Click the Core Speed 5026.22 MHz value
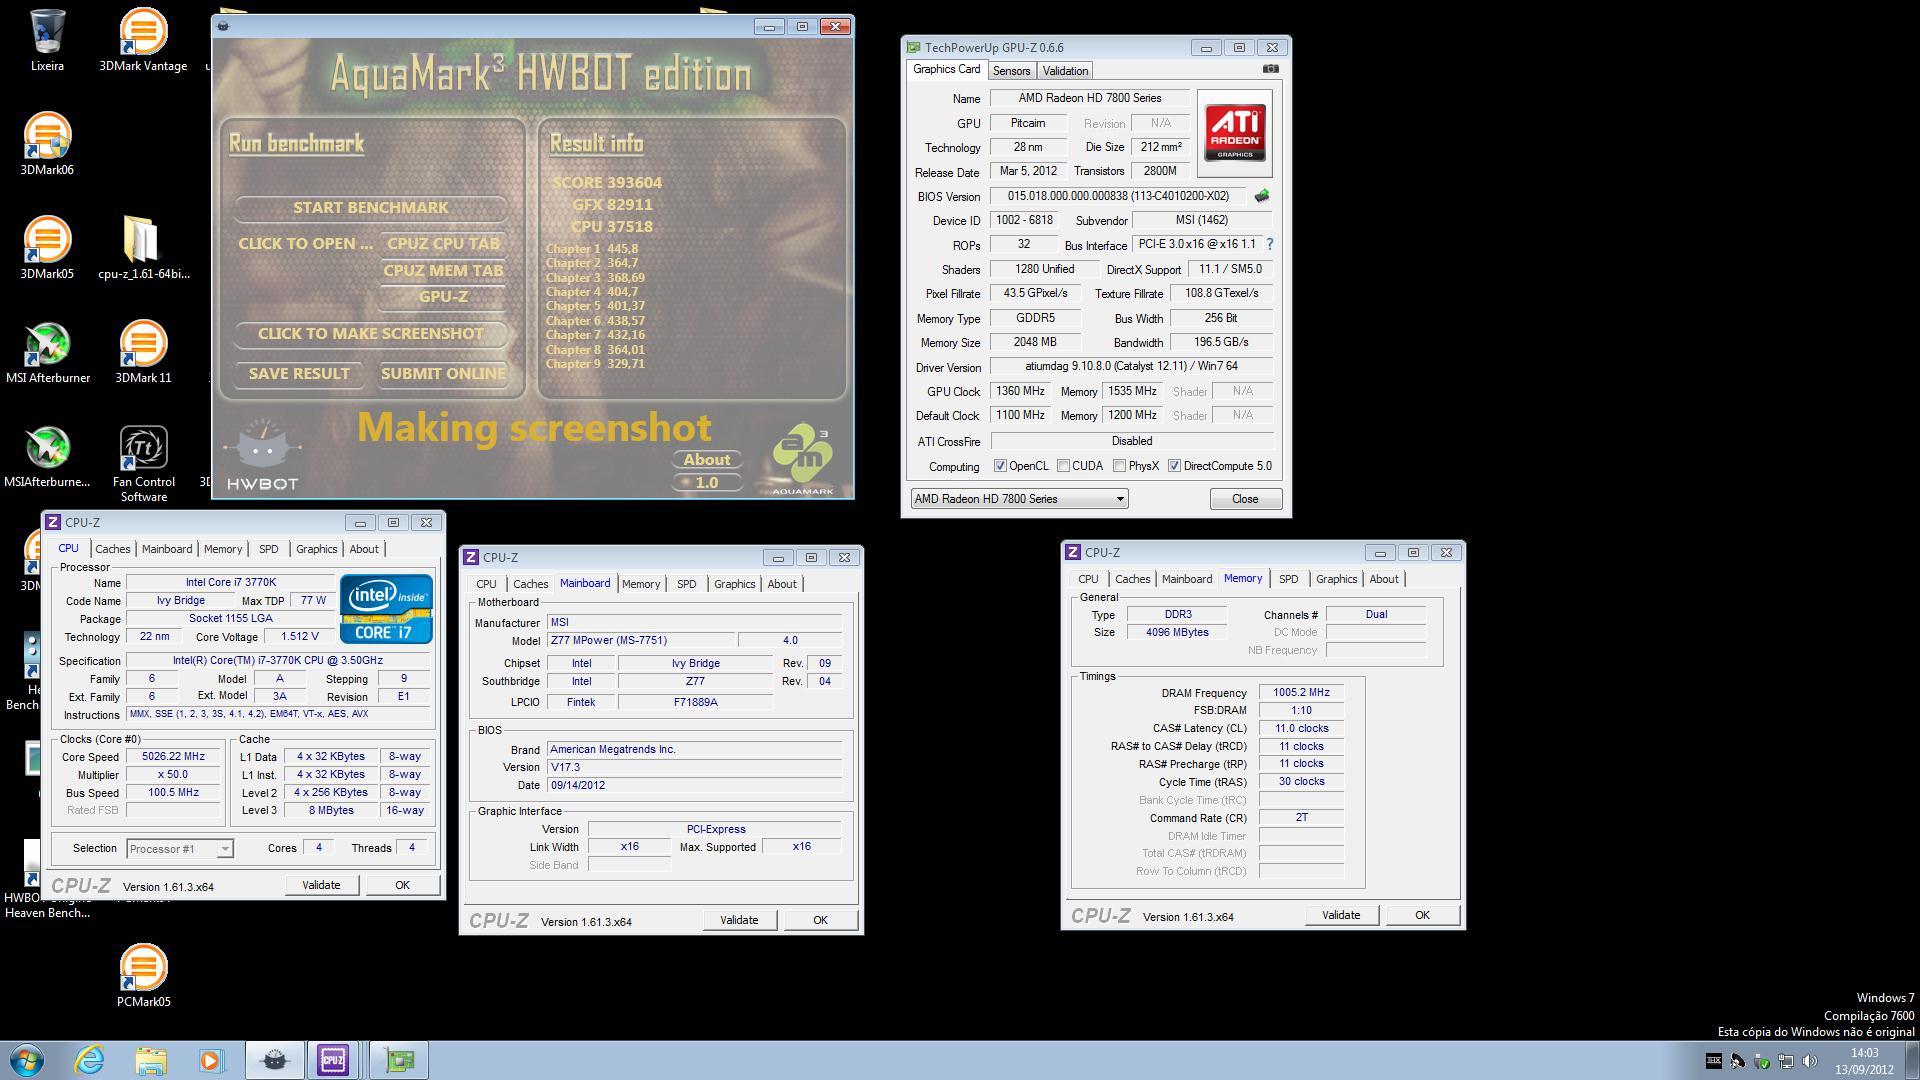This screenshot has height=1080, width=1920. pos(174,757)
